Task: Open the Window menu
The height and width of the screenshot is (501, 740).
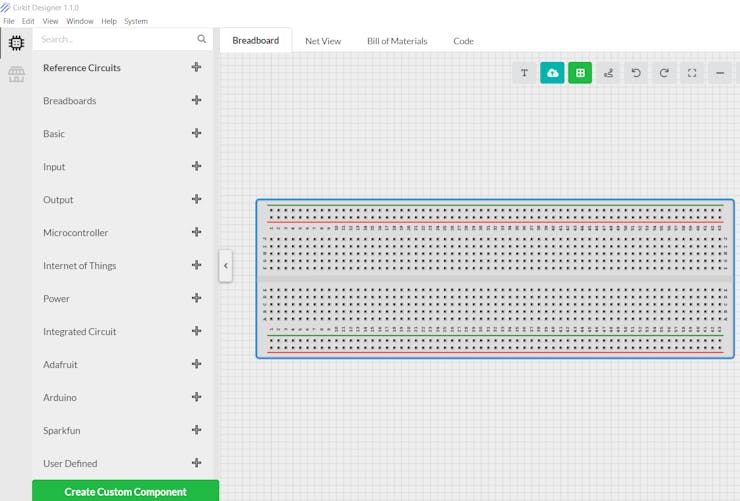Action: click(80, 21)
